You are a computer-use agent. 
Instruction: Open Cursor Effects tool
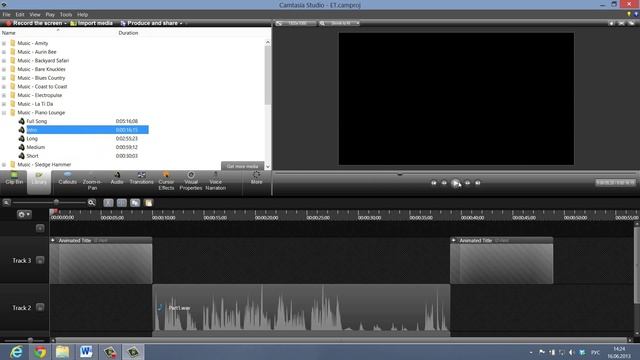[166, 182]
